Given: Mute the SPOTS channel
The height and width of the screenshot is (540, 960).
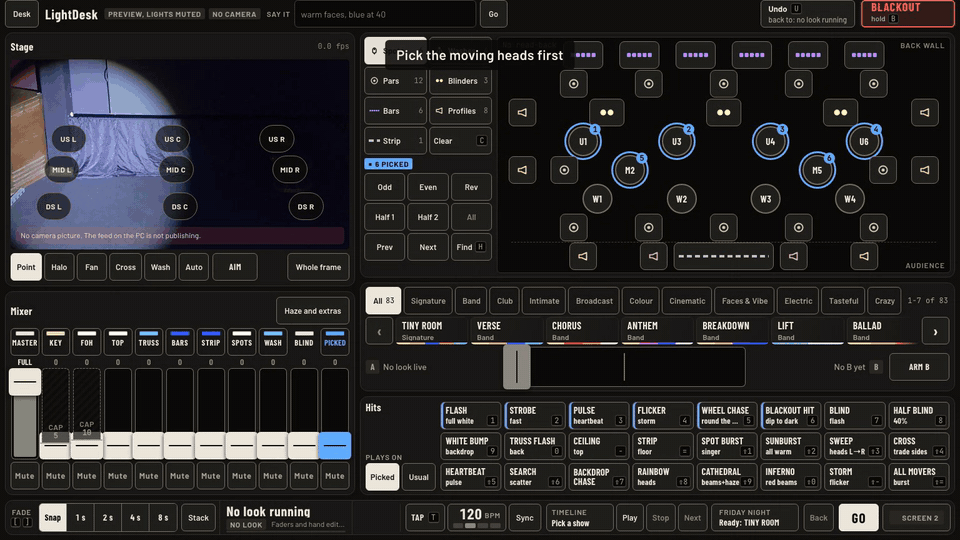Looking at the screenshot, I should (x=241, y=476).
